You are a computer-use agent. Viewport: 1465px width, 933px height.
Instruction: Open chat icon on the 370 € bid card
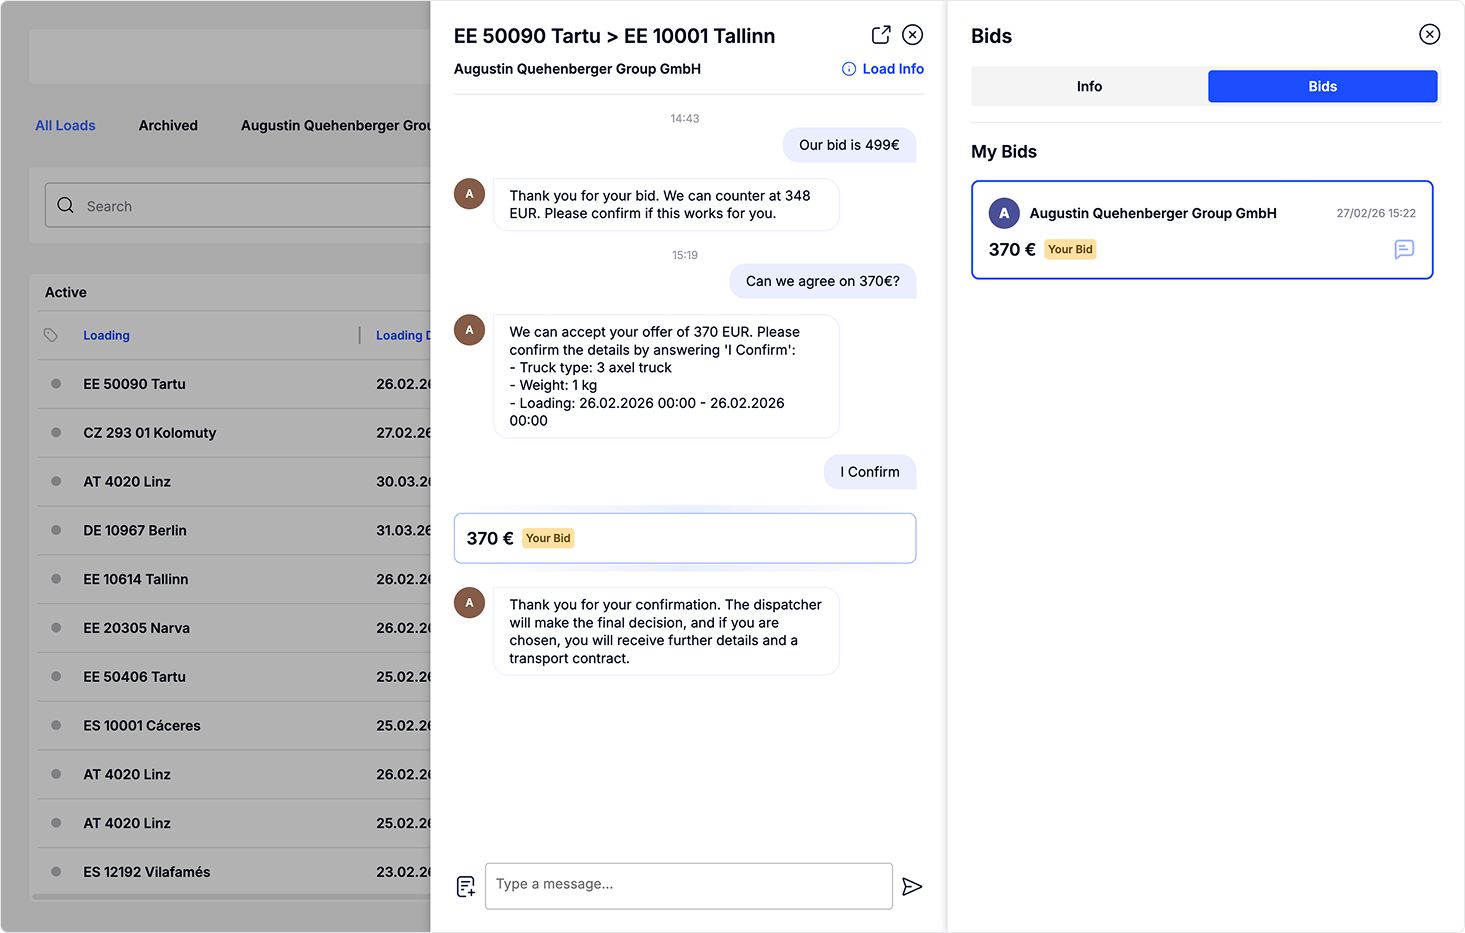(x=1403, y=249)
